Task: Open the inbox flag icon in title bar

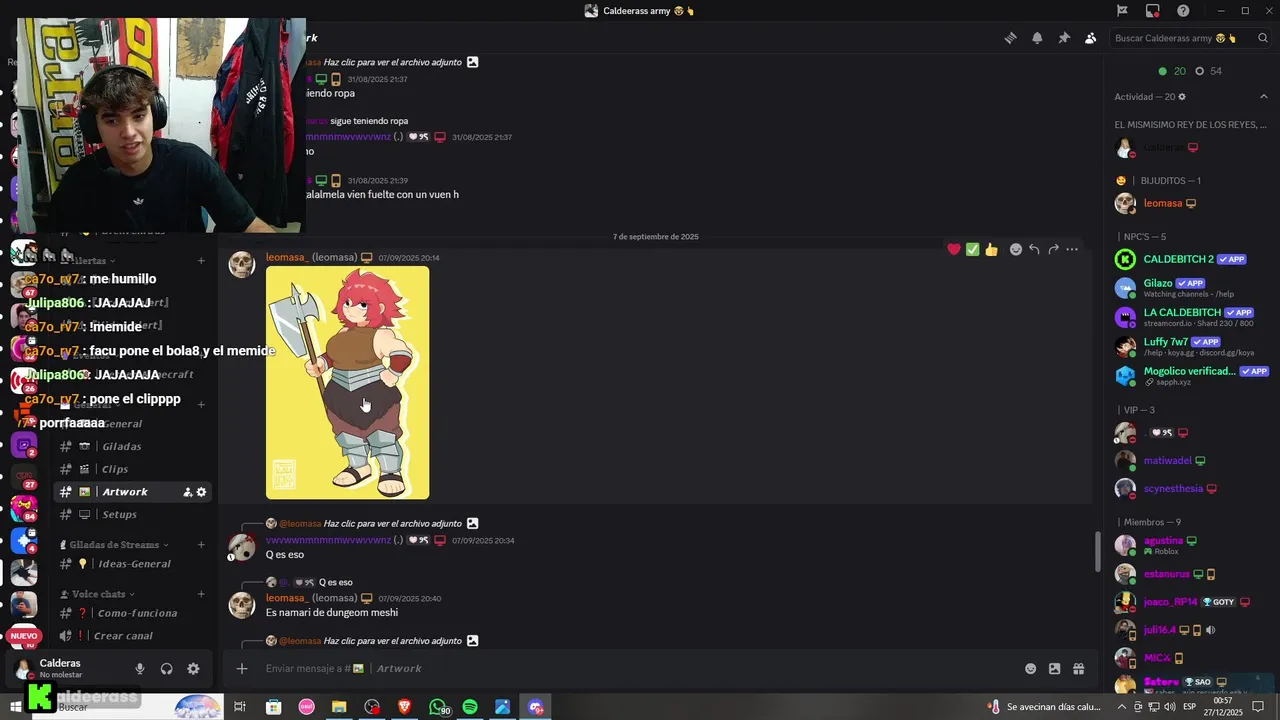Action: [x=1122, y=11]
